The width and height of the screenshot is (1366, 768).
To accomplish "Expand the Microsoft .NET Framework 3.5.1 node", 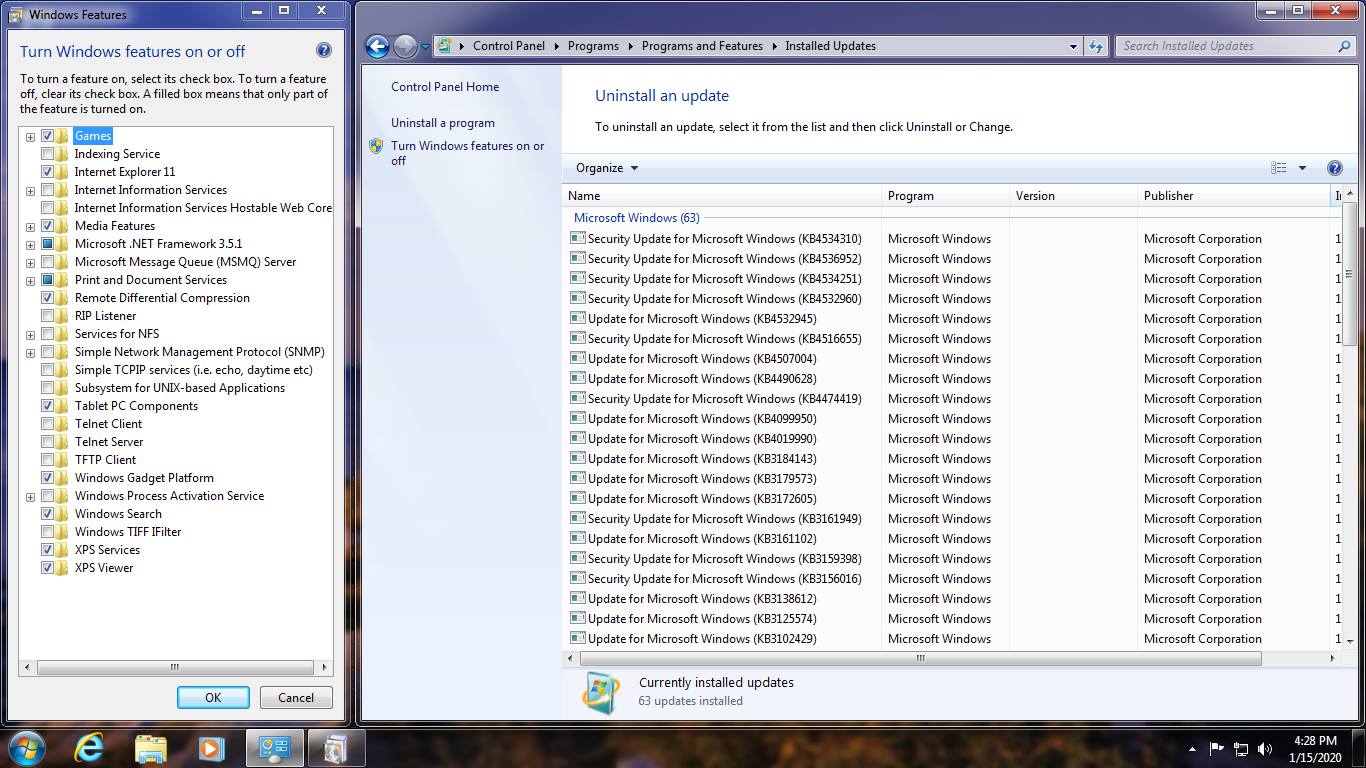I will tap(30, 244).
